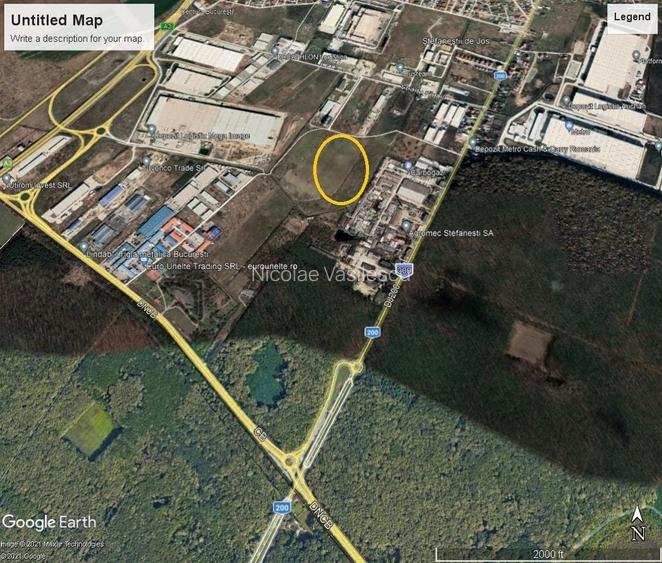
Task: Edit the map description text field
Action: (77, 39)
